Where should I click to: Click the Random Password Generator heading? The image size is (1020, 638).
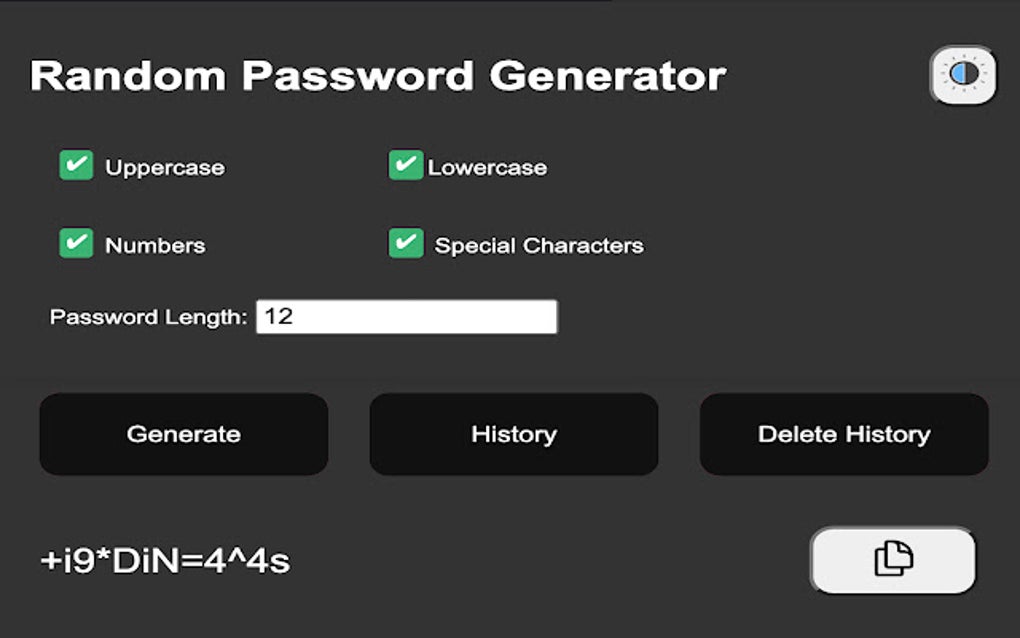378,76
